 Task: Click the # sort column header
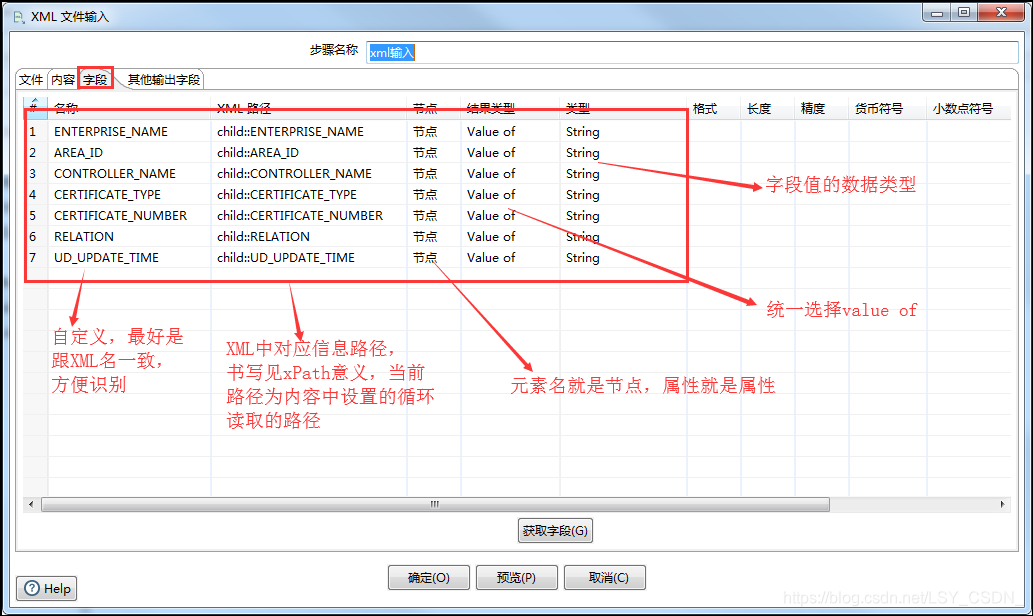click(x=35, y=107)
